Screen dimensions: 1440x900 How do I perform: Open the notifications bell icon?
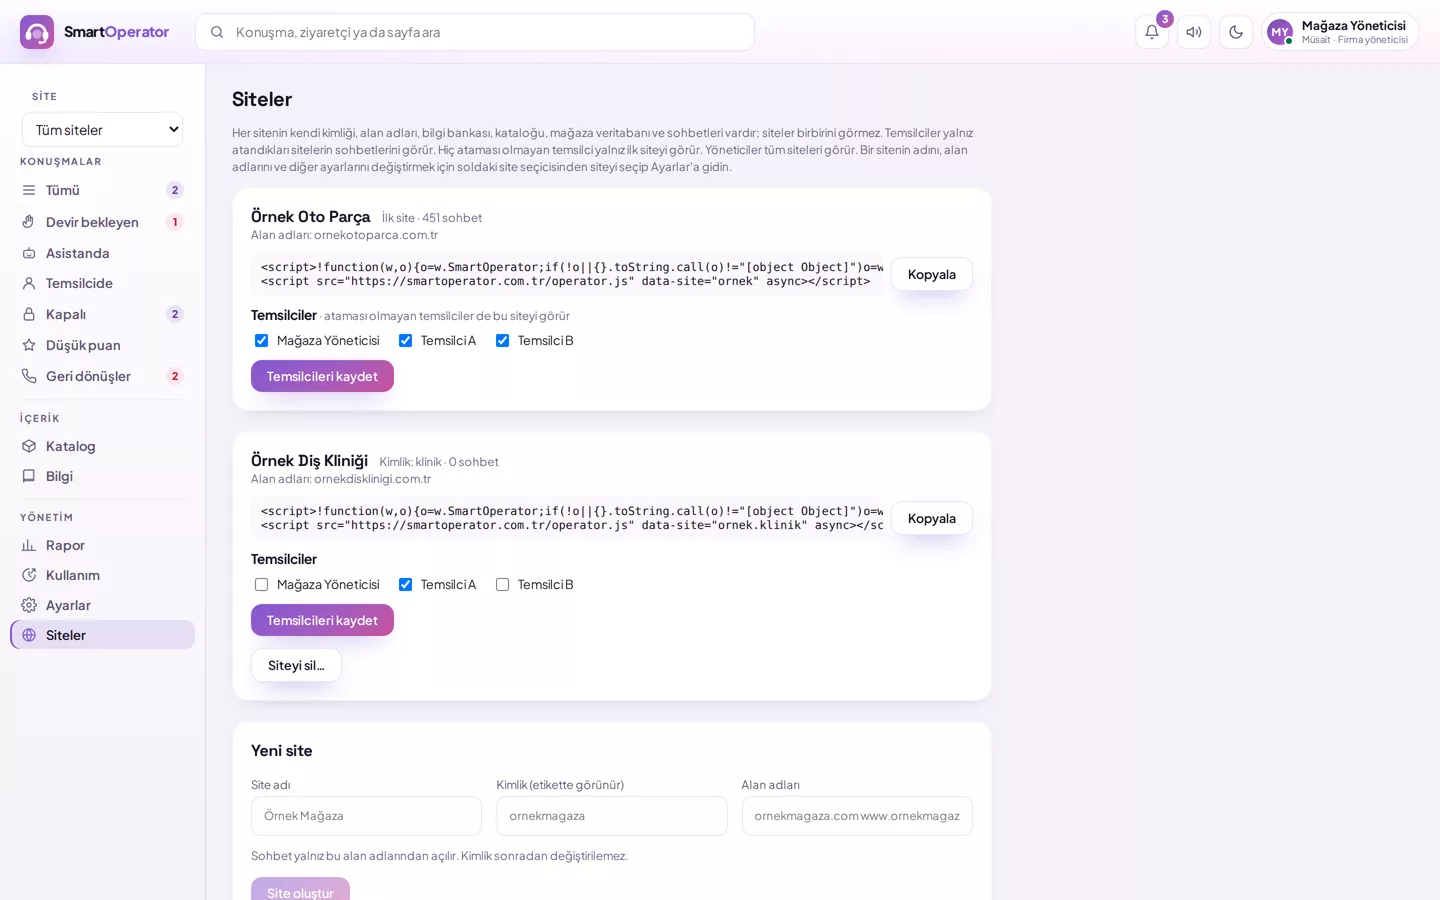[1152, 32]
